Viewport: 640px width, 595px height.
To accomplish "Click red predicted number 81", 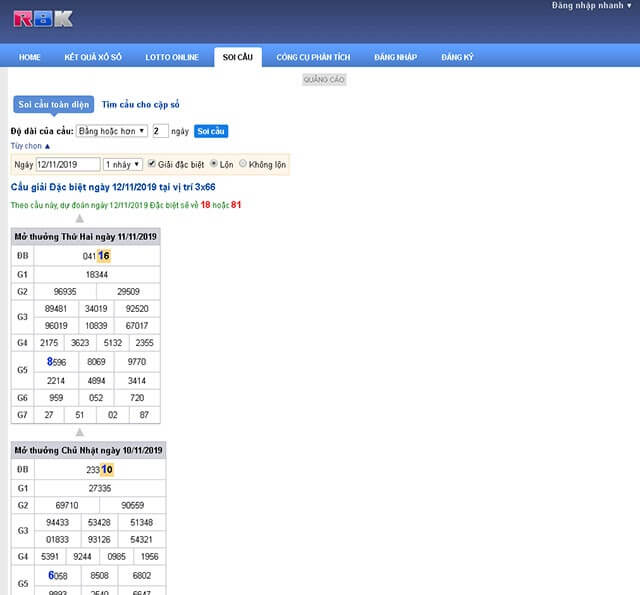I will (236, 205).
